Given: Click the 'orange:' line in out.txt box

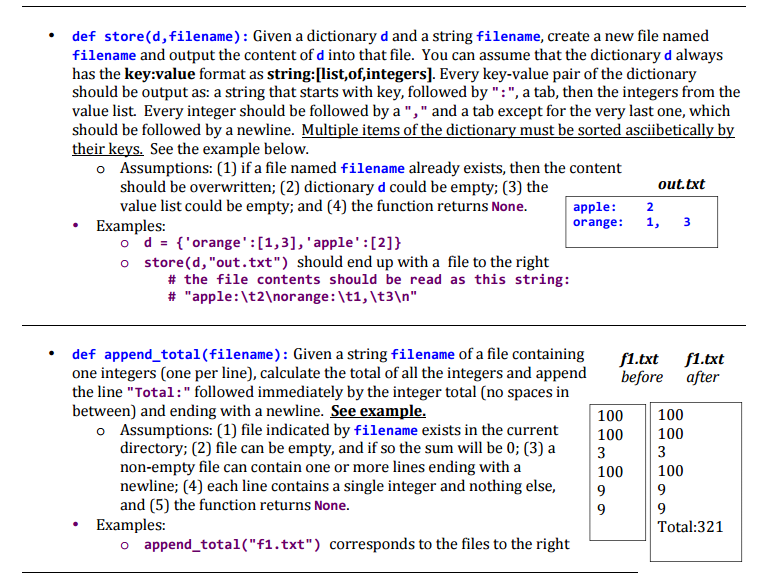Looking at the screenshot, I should [632, 222].
